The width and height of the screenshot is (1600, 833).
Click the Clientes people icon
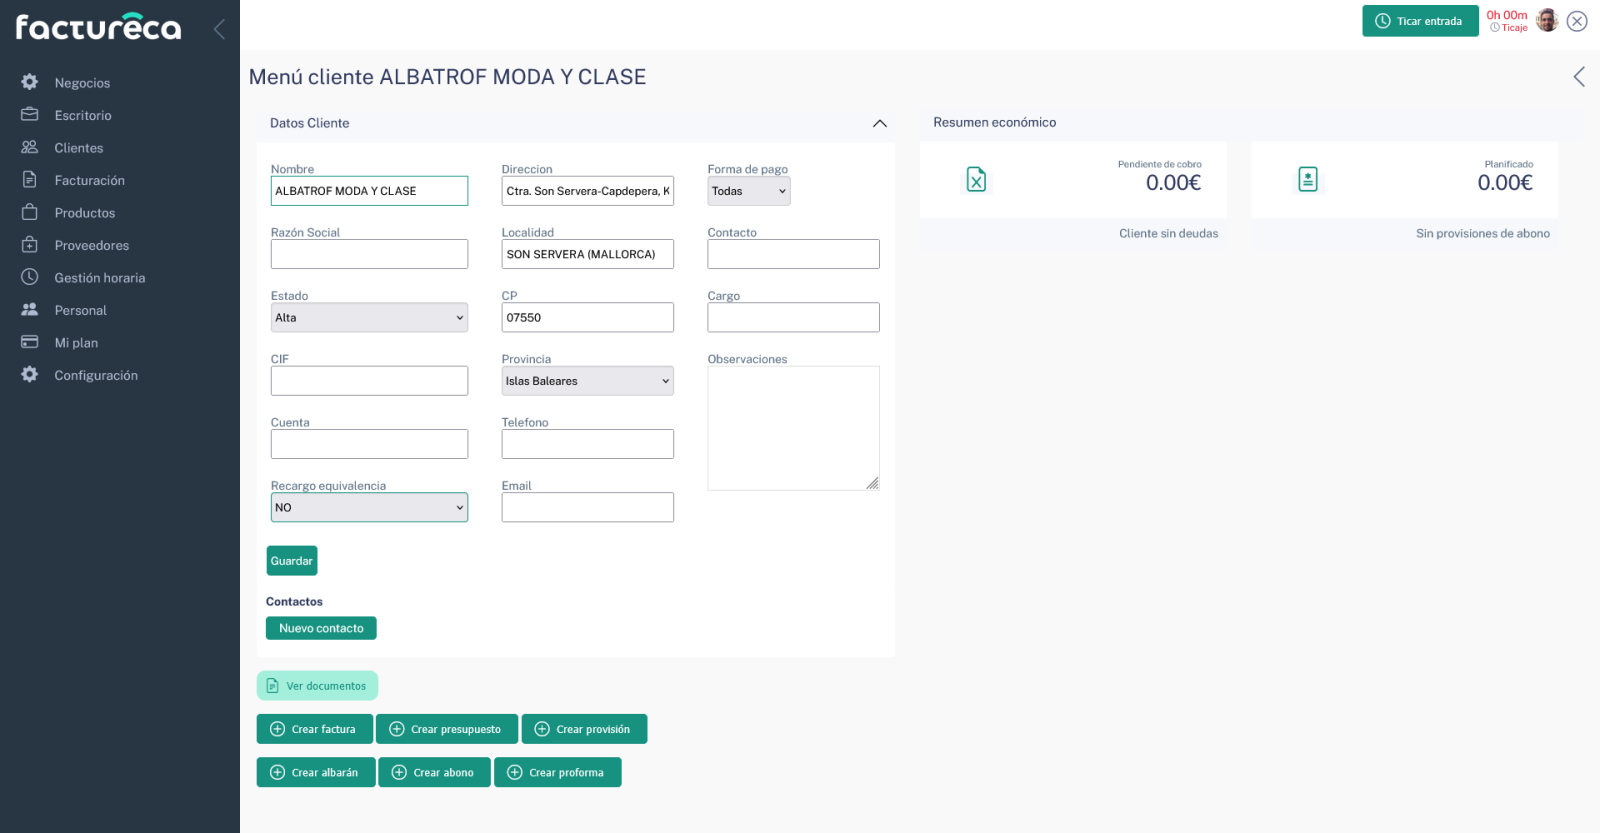(30, 147)
